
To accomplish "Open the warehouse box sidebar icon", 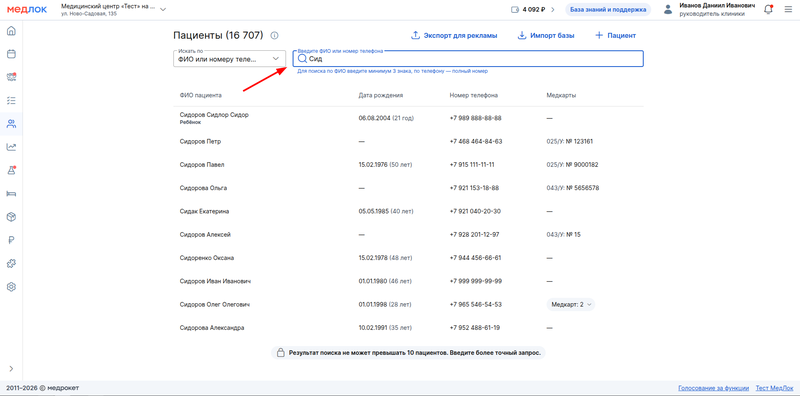I will (x=11, y=217).
